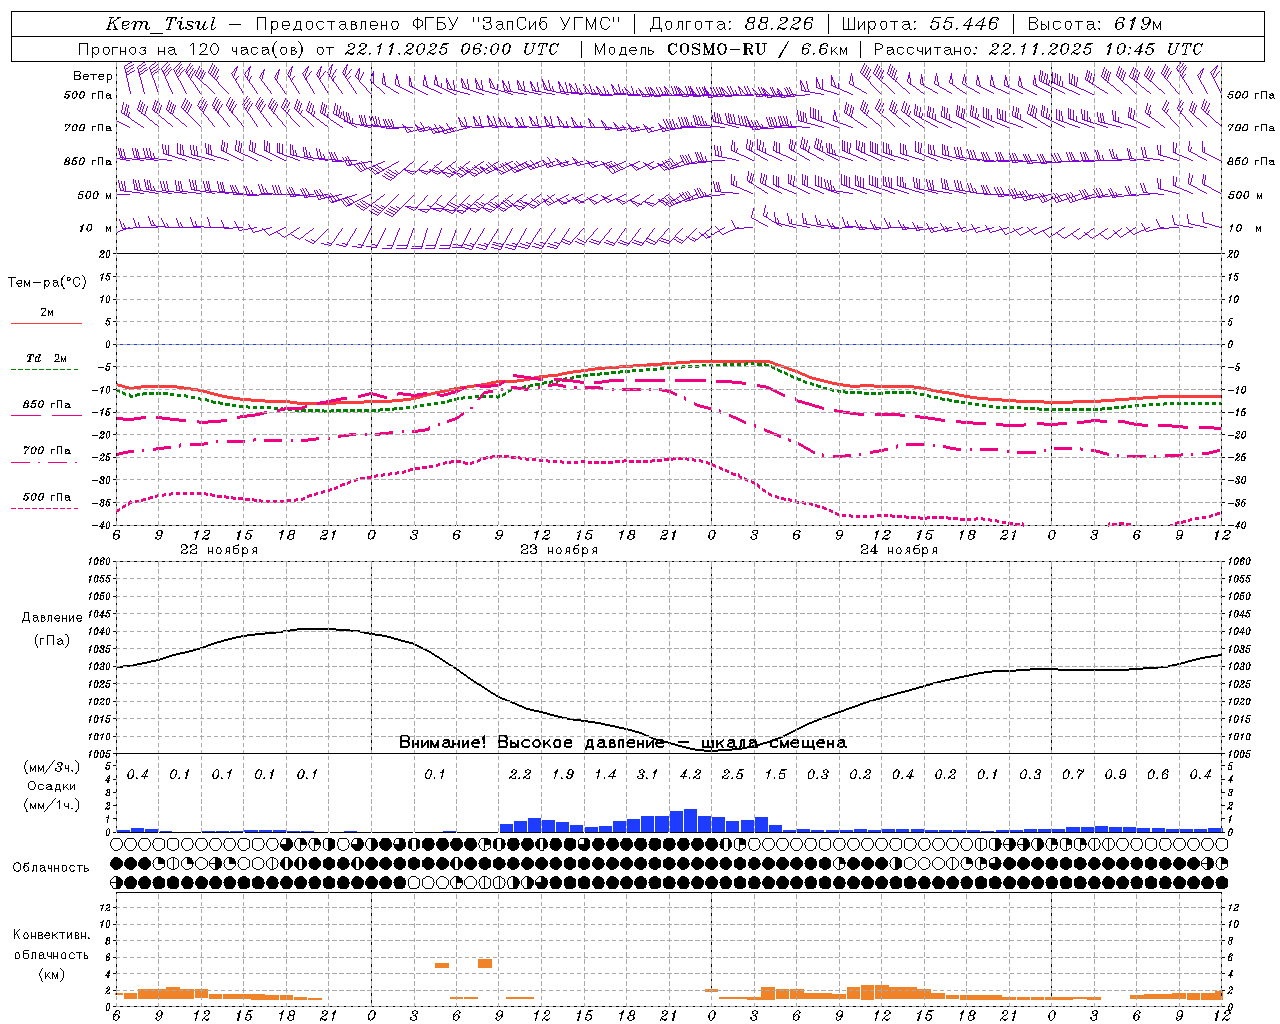Click the 0.6 precipitation value
Image resolution: width=1280 pixels, height=1024 pixels.
coord(1158,775)
